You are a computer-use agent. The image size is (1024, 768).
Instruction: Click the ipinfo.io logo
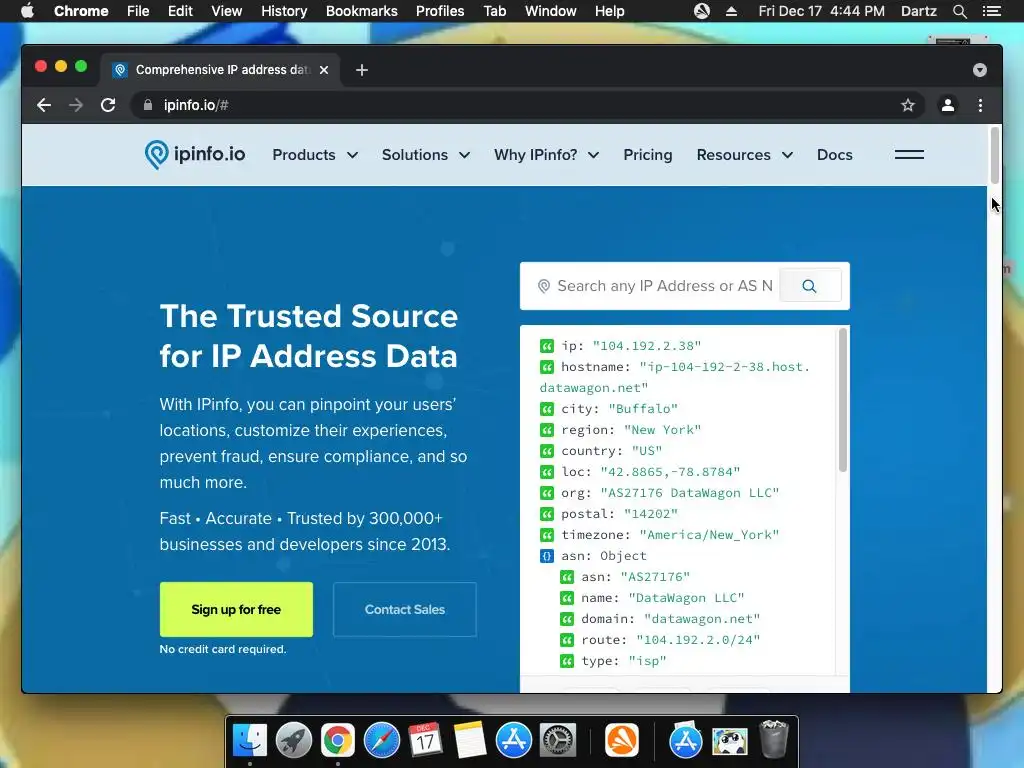195,155
